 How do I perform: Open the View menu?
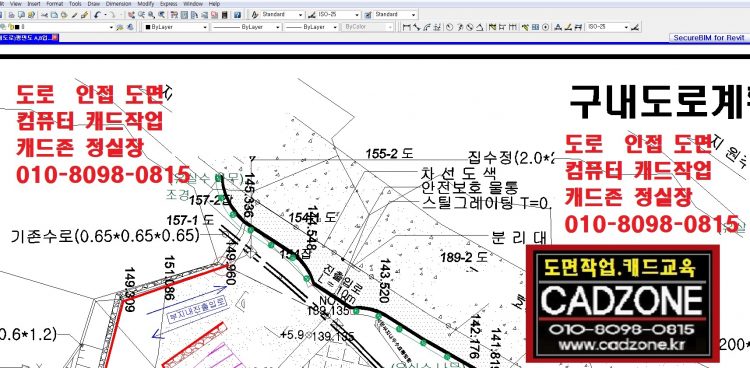point(15,3)
